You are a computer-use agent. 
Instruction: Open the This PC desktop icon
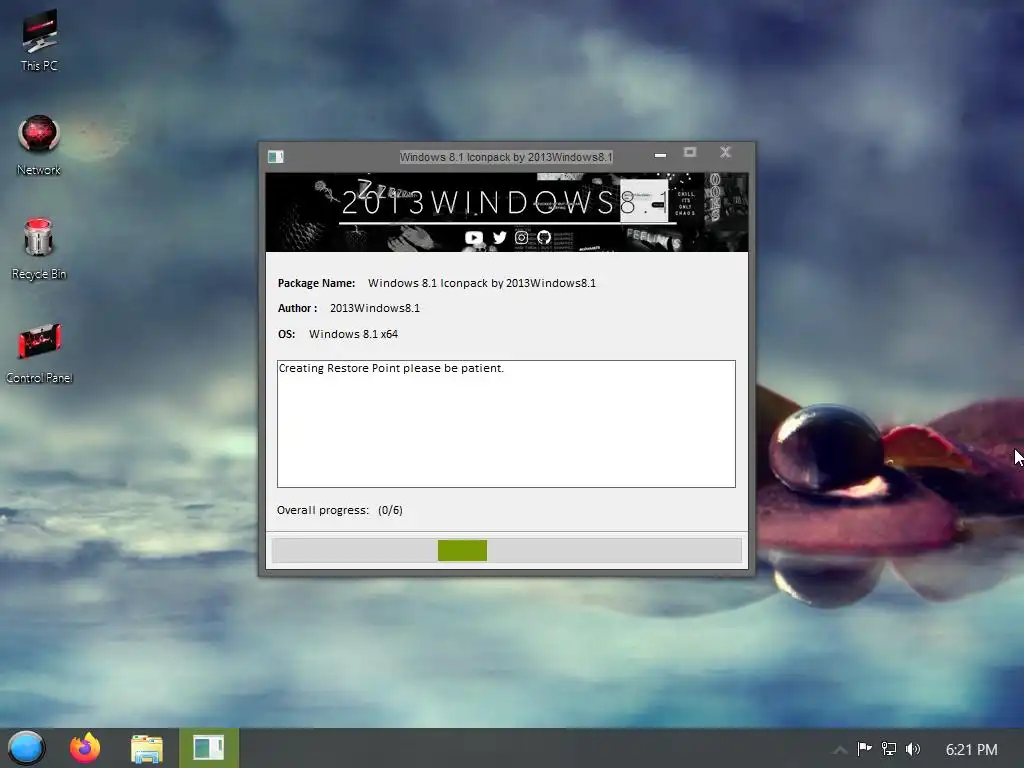pos(39,40)
